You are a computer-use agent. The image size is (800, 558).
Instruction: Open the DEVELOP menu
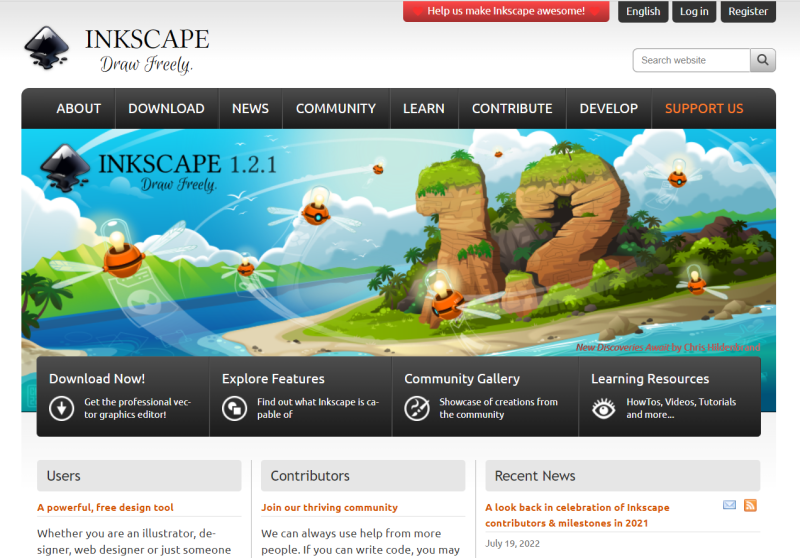608,109
